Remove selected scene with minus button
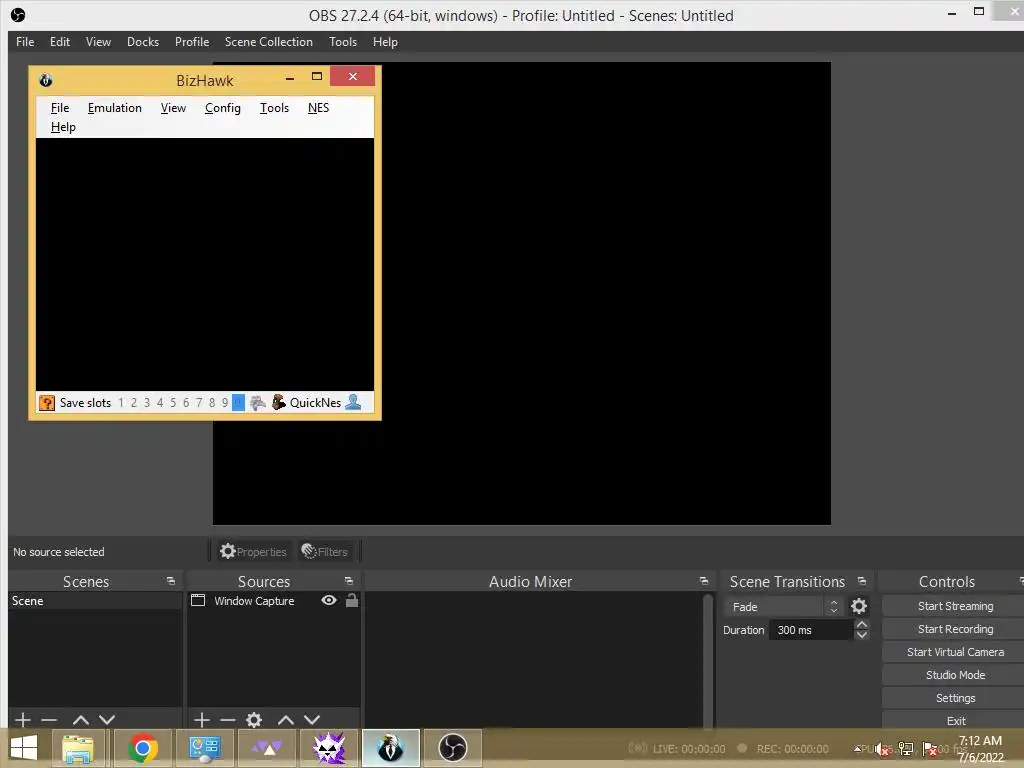Viewport: 1024px width, 768px height. tap(49, 720)
